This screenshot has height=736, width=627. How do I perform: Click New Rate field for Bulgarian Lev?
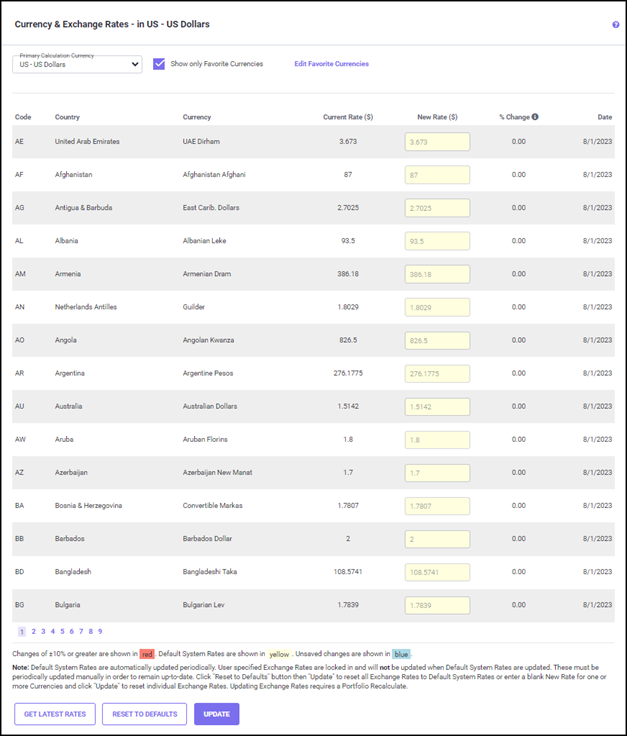coord(437,605)
